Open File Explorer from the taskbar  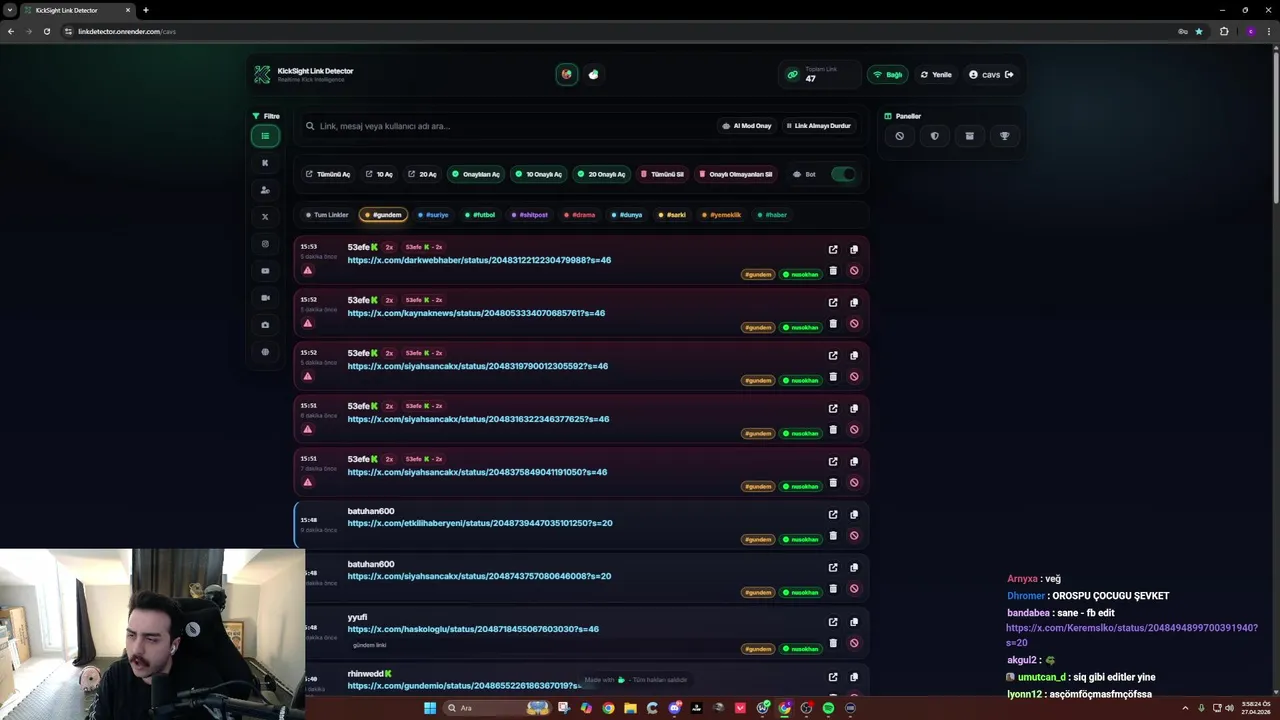coord(630,708)
